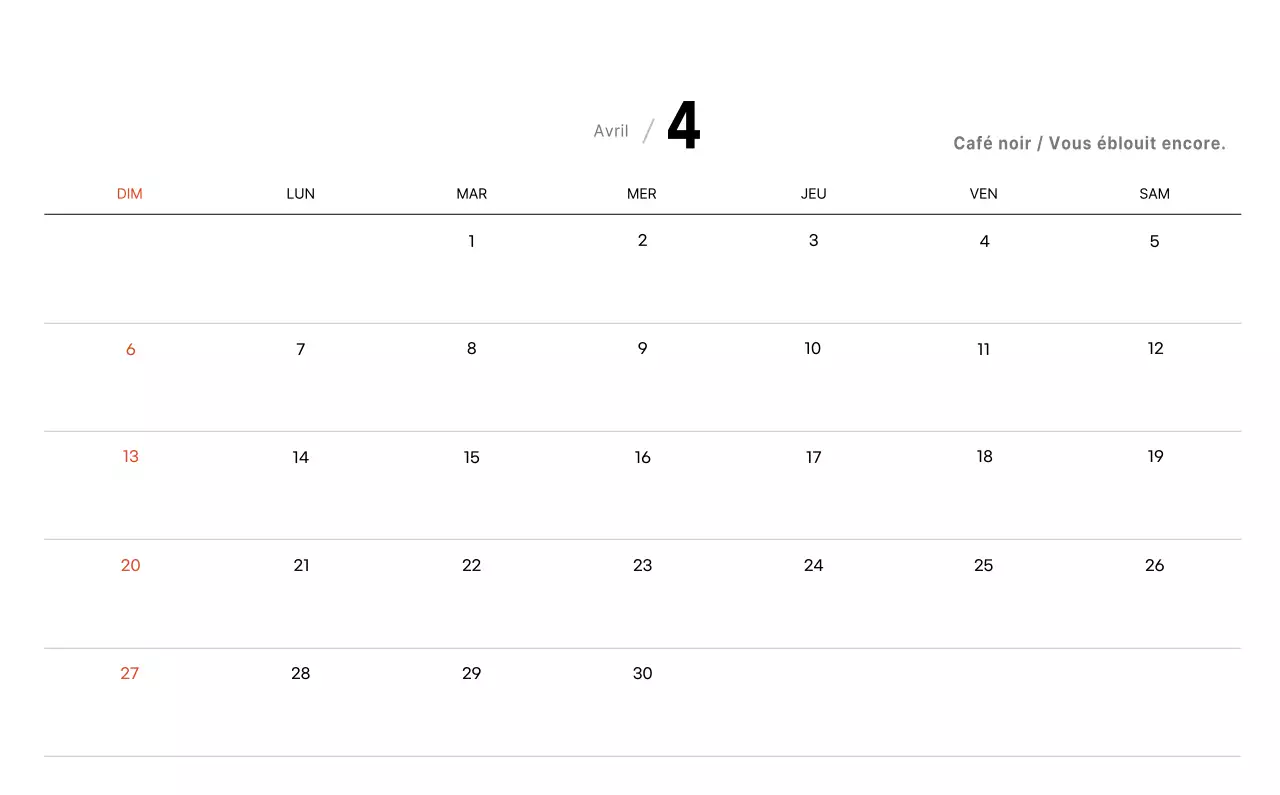Screen dimensions: 1280x795
Task: Click the DIM column header
Action: 130,194
